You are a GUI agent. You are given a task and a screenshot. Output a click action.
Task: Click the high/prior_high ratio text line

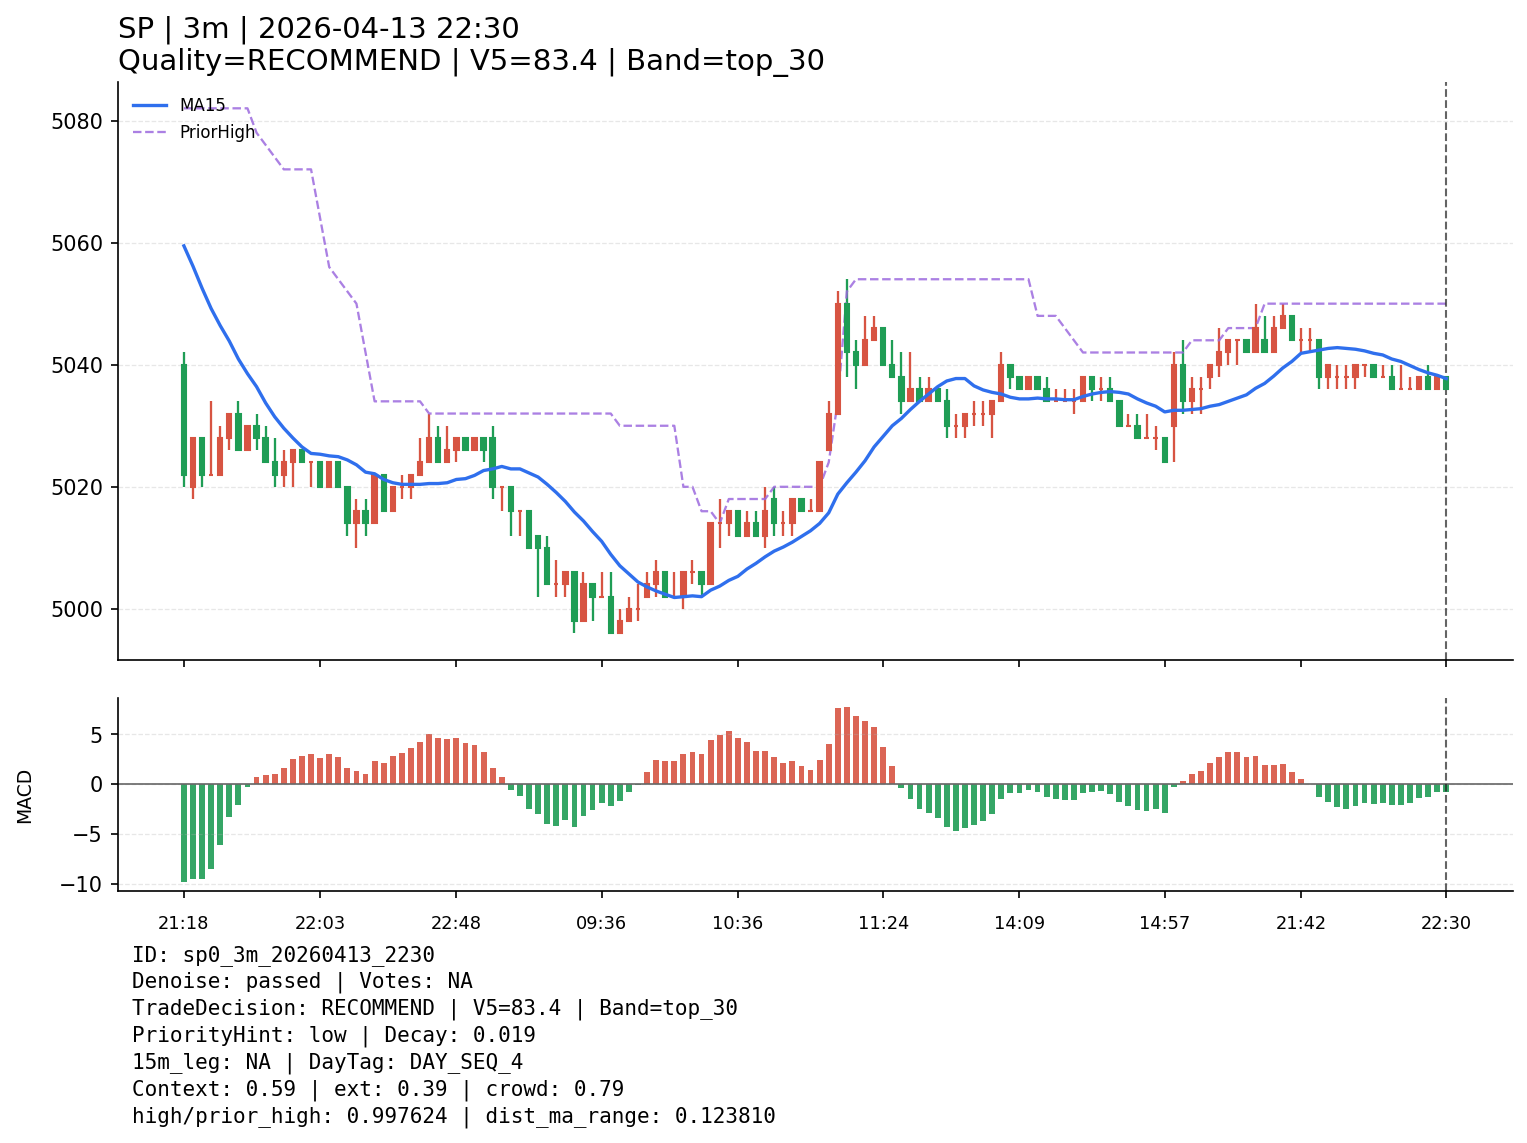(453, 1116)
